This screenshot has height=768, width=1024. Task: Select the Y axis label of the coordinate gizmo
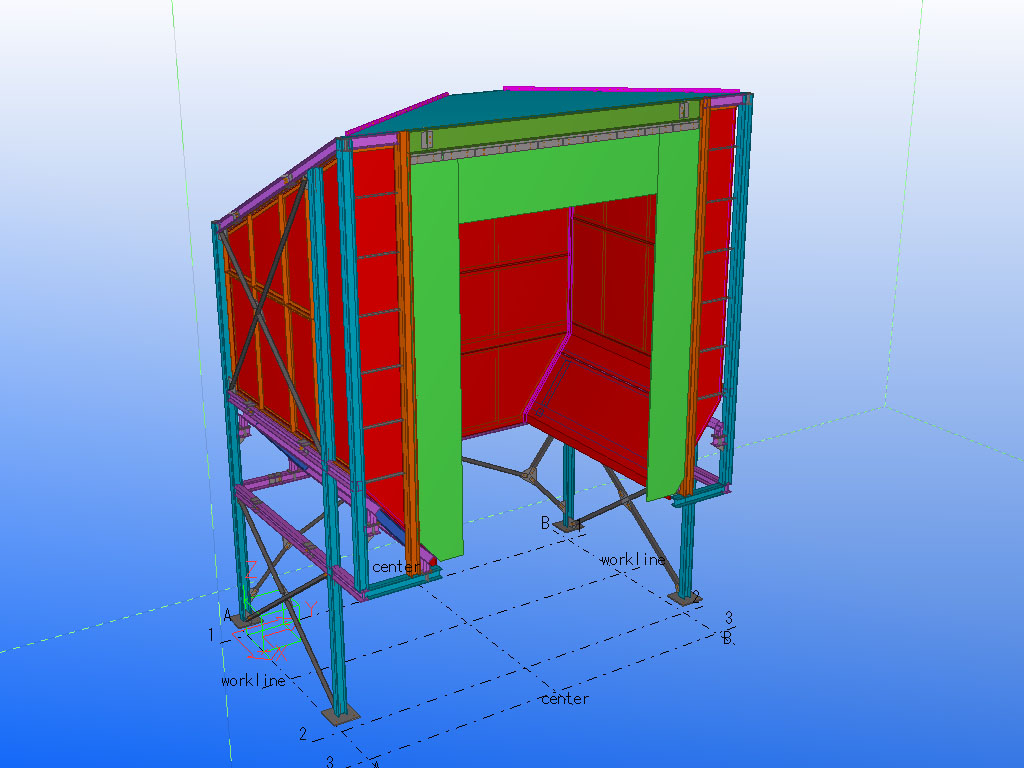(311, 609)
